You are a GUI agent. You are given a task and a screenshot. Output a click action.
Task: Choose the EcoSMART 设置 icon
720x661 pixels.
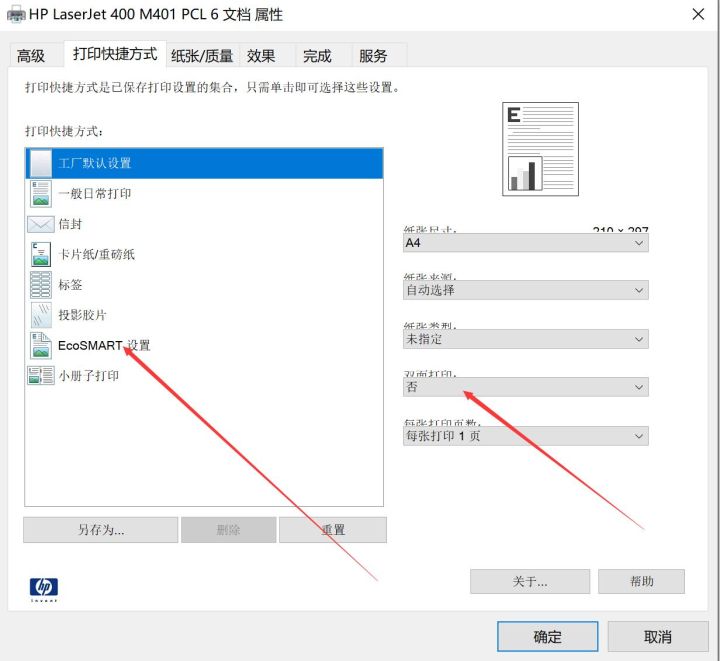click(41, 346)
